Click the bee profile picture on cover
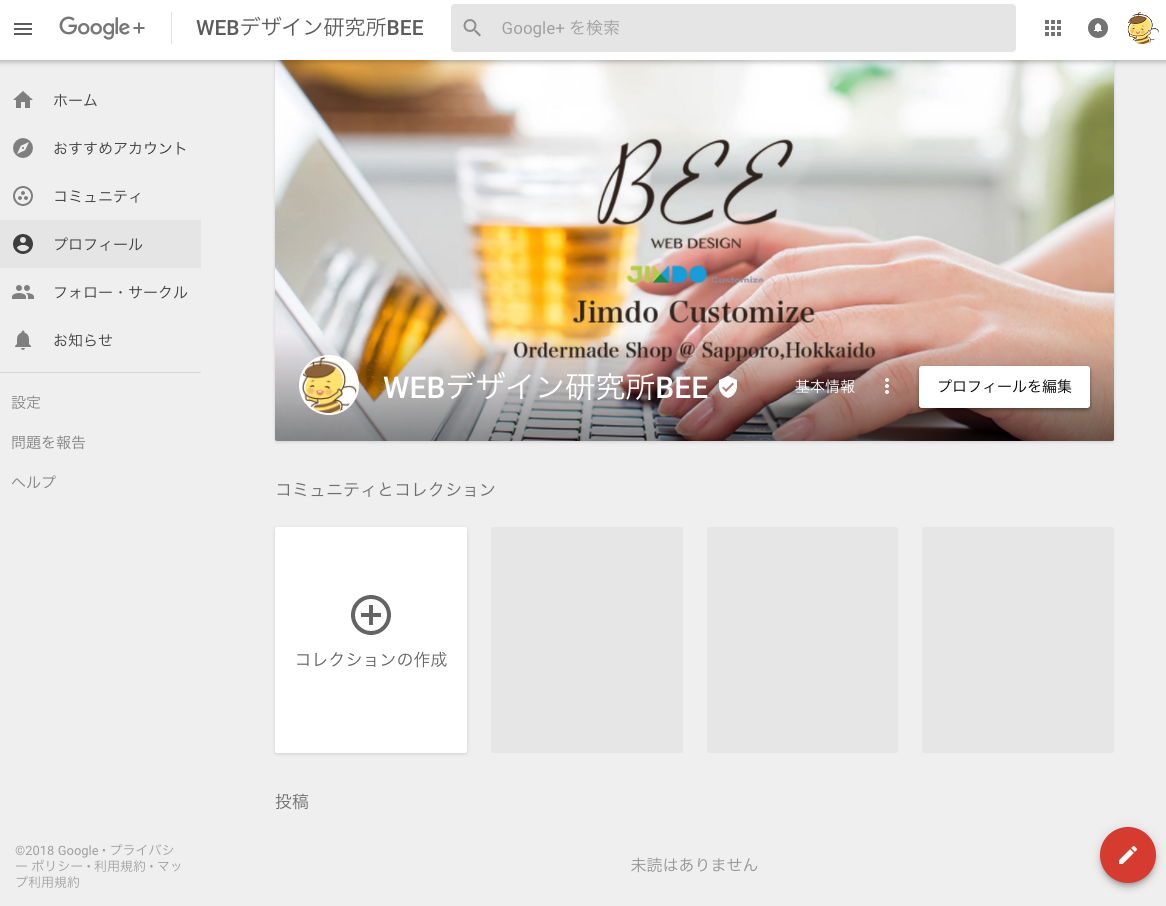 point(329,385)
